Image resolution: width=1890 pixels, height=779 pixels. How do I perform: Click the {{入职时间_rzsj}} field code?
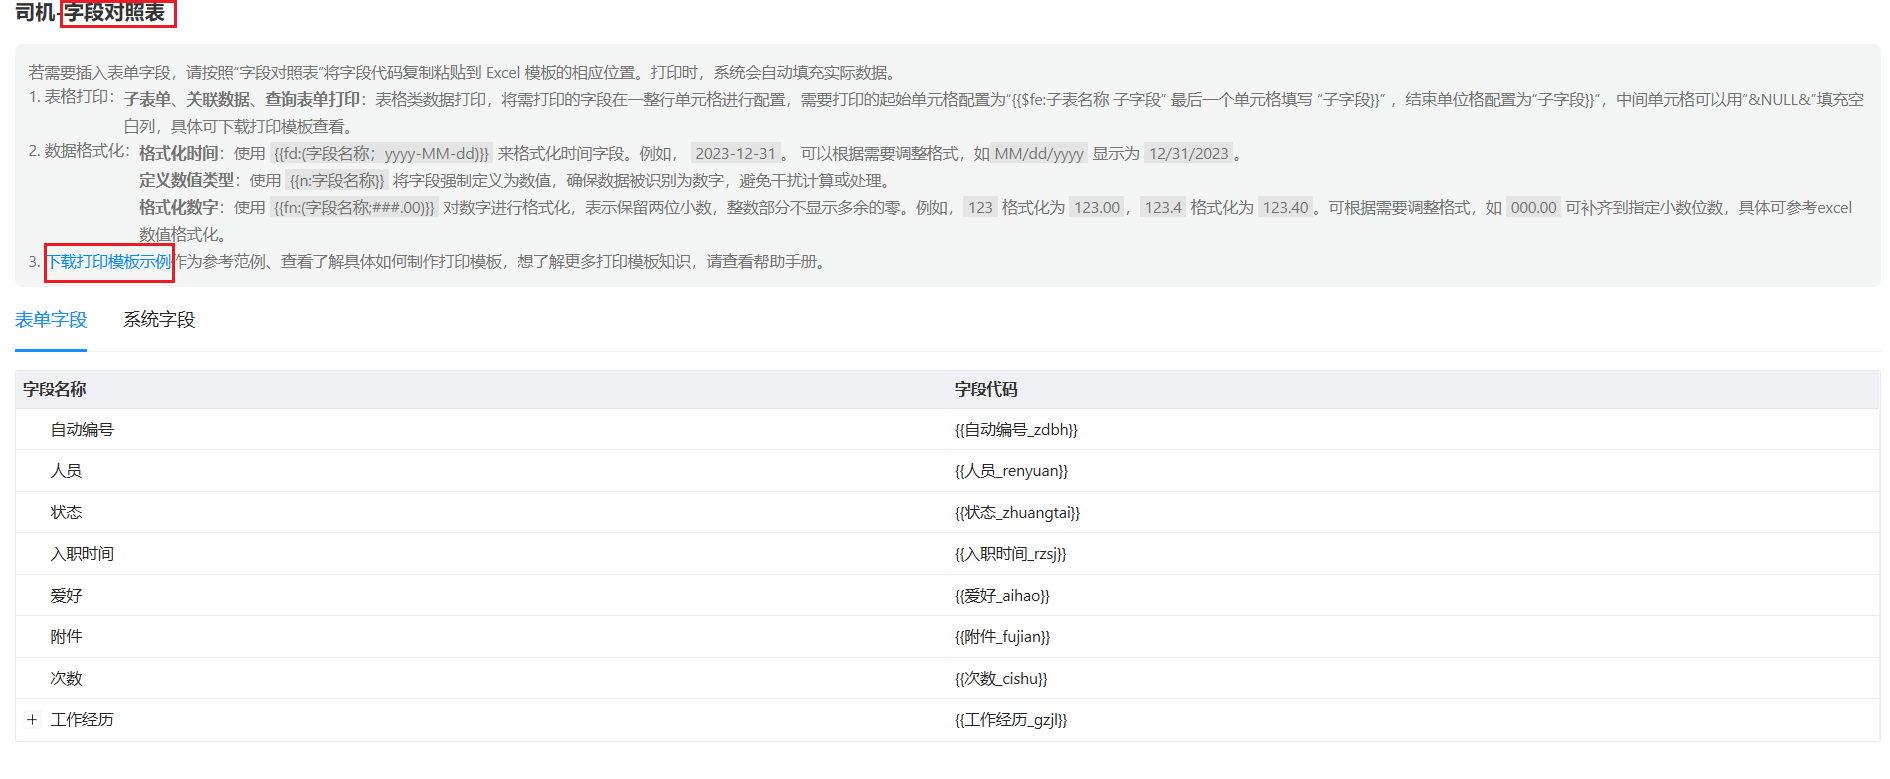1010,554
